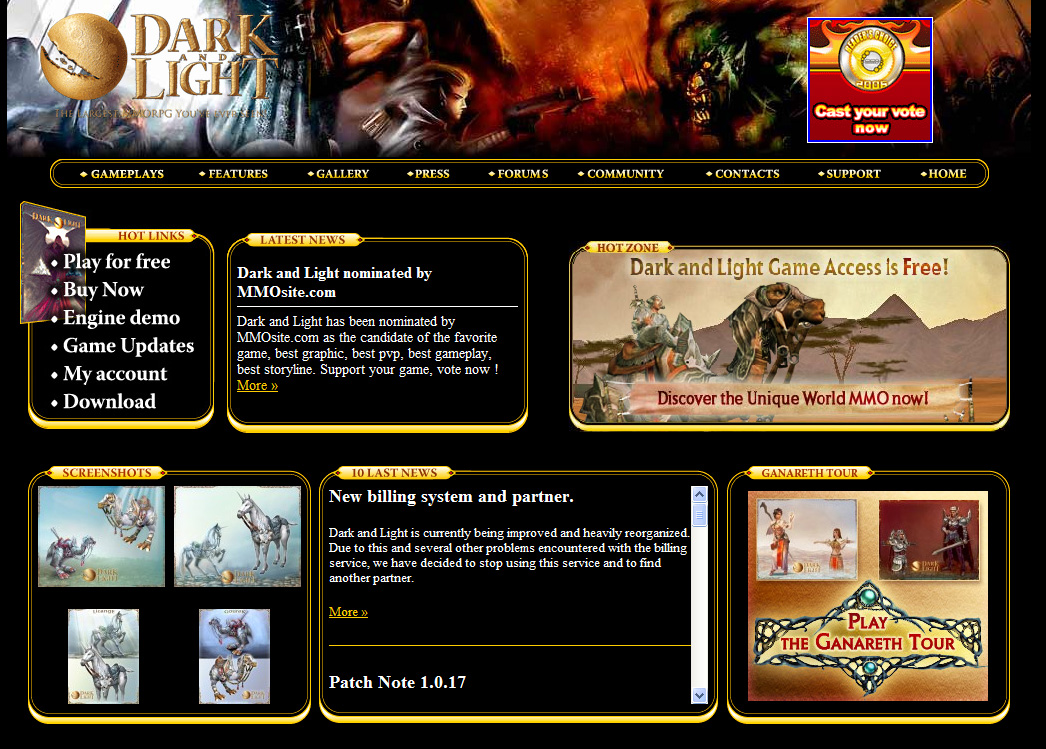
Task: Click the Play for free link
Action: (116, 262)
